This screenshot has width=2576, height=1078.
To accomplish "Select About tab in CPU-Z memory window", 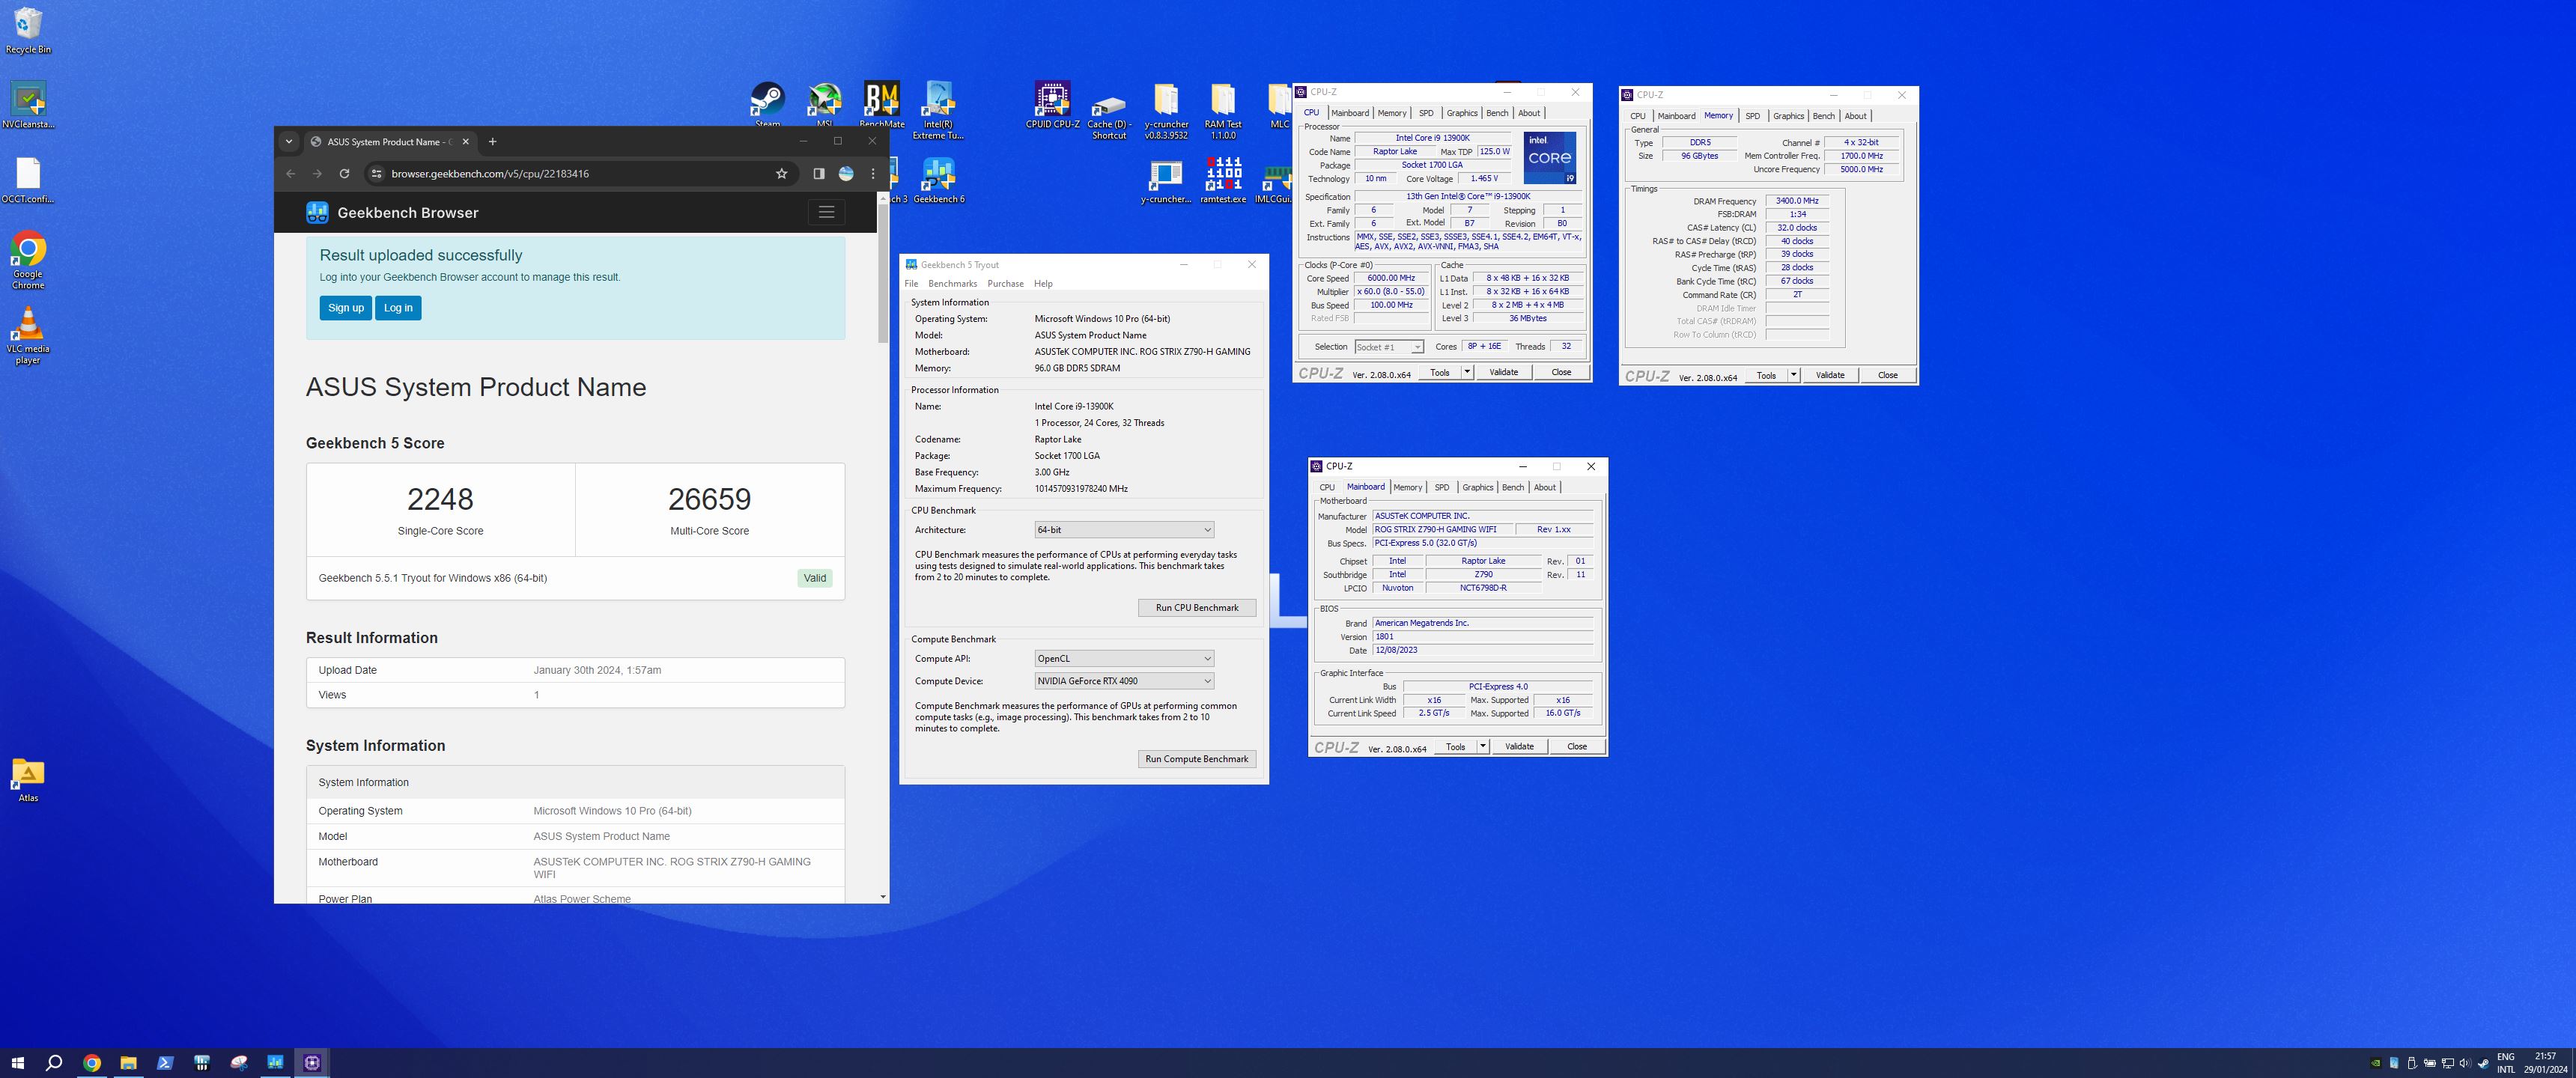I will (x=1855, y=116).
